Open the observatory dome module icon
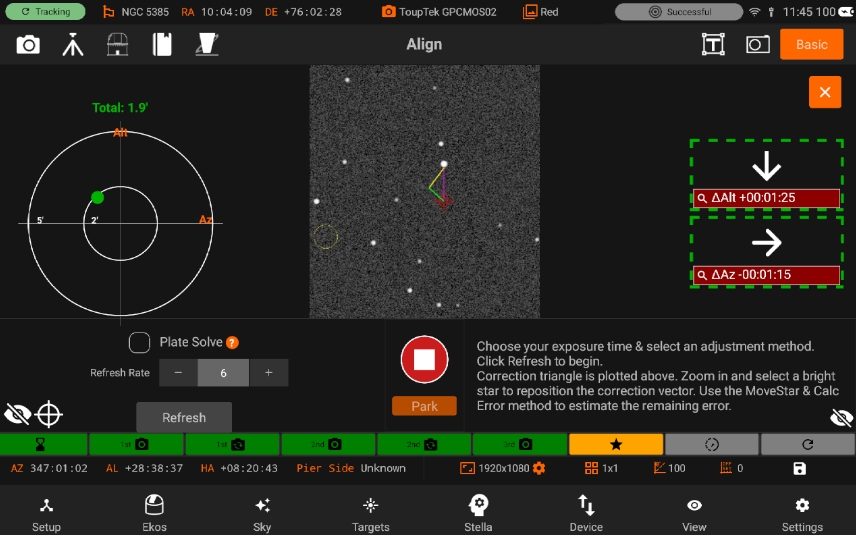This screenshot has height=535, width=856. (117, 44)
